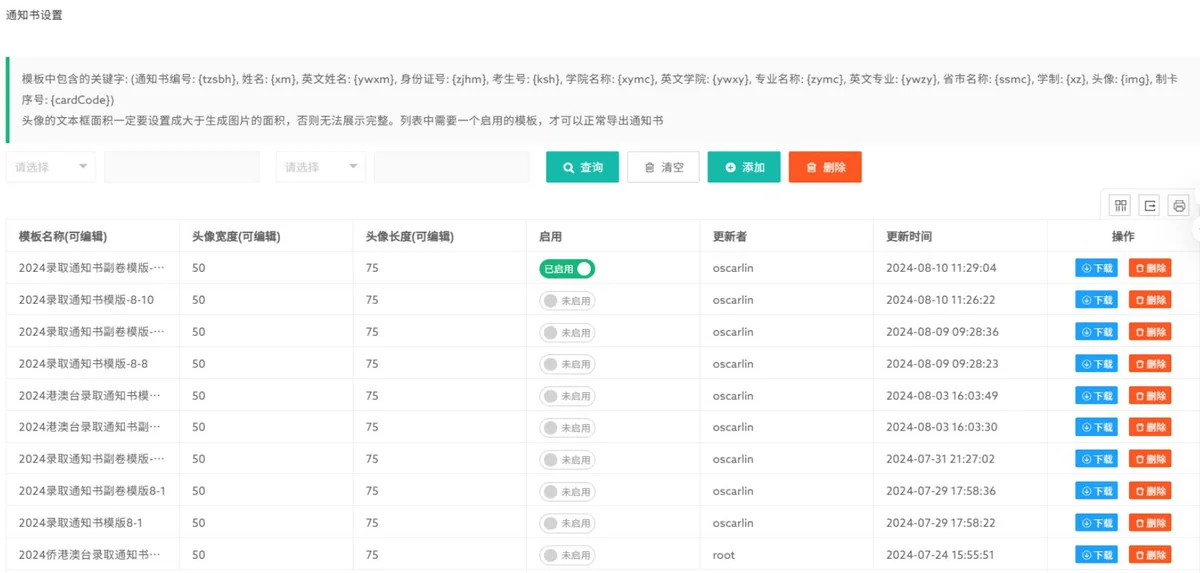Image resolution: width=1200 pixels, height=573 pixels.
Task: Click the timestamp 2024-08-10 11:26:22
Action: click(x=941, y=300)
